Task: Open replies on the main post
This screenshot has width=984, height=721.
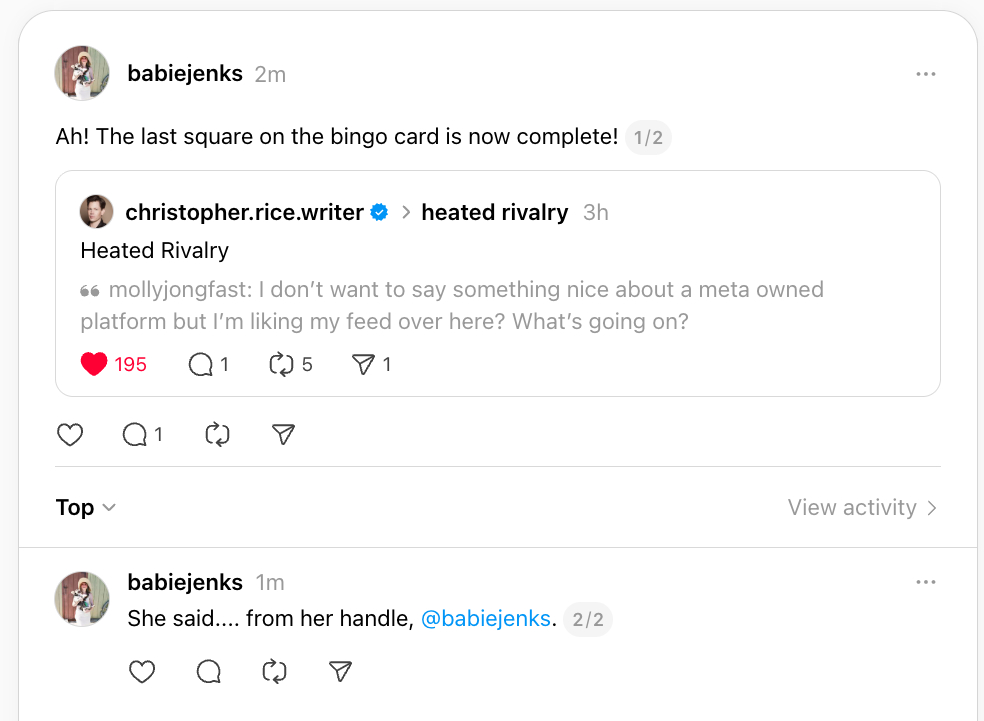Action: point(135,434)
